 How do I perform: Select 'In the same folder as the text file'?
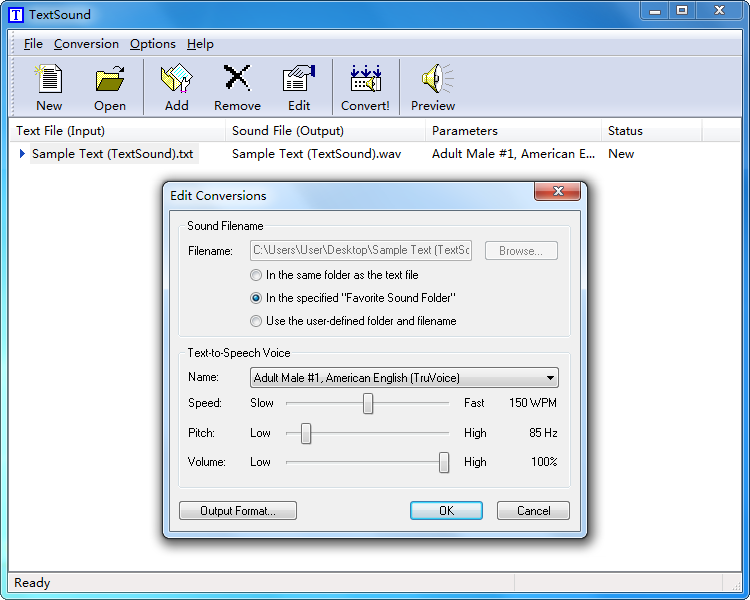257,275
